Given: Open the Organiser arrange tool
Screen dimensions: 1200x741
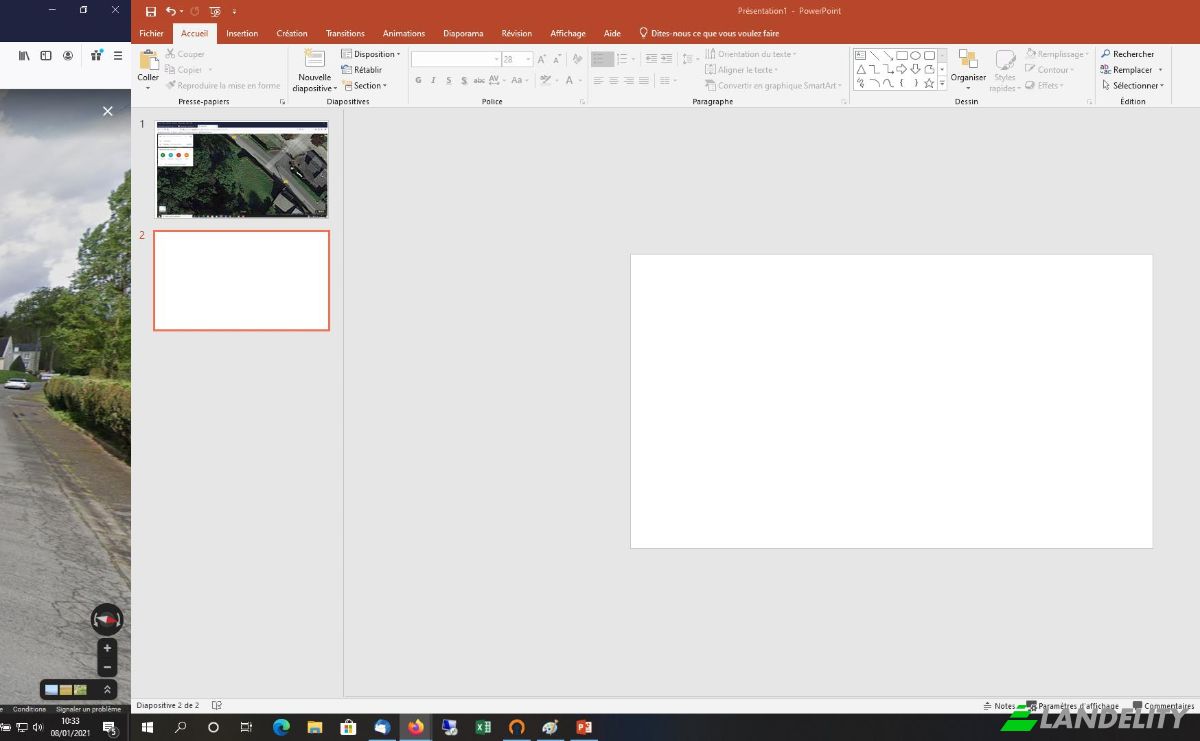Looking at the screenshot, I should click(968, 69).
